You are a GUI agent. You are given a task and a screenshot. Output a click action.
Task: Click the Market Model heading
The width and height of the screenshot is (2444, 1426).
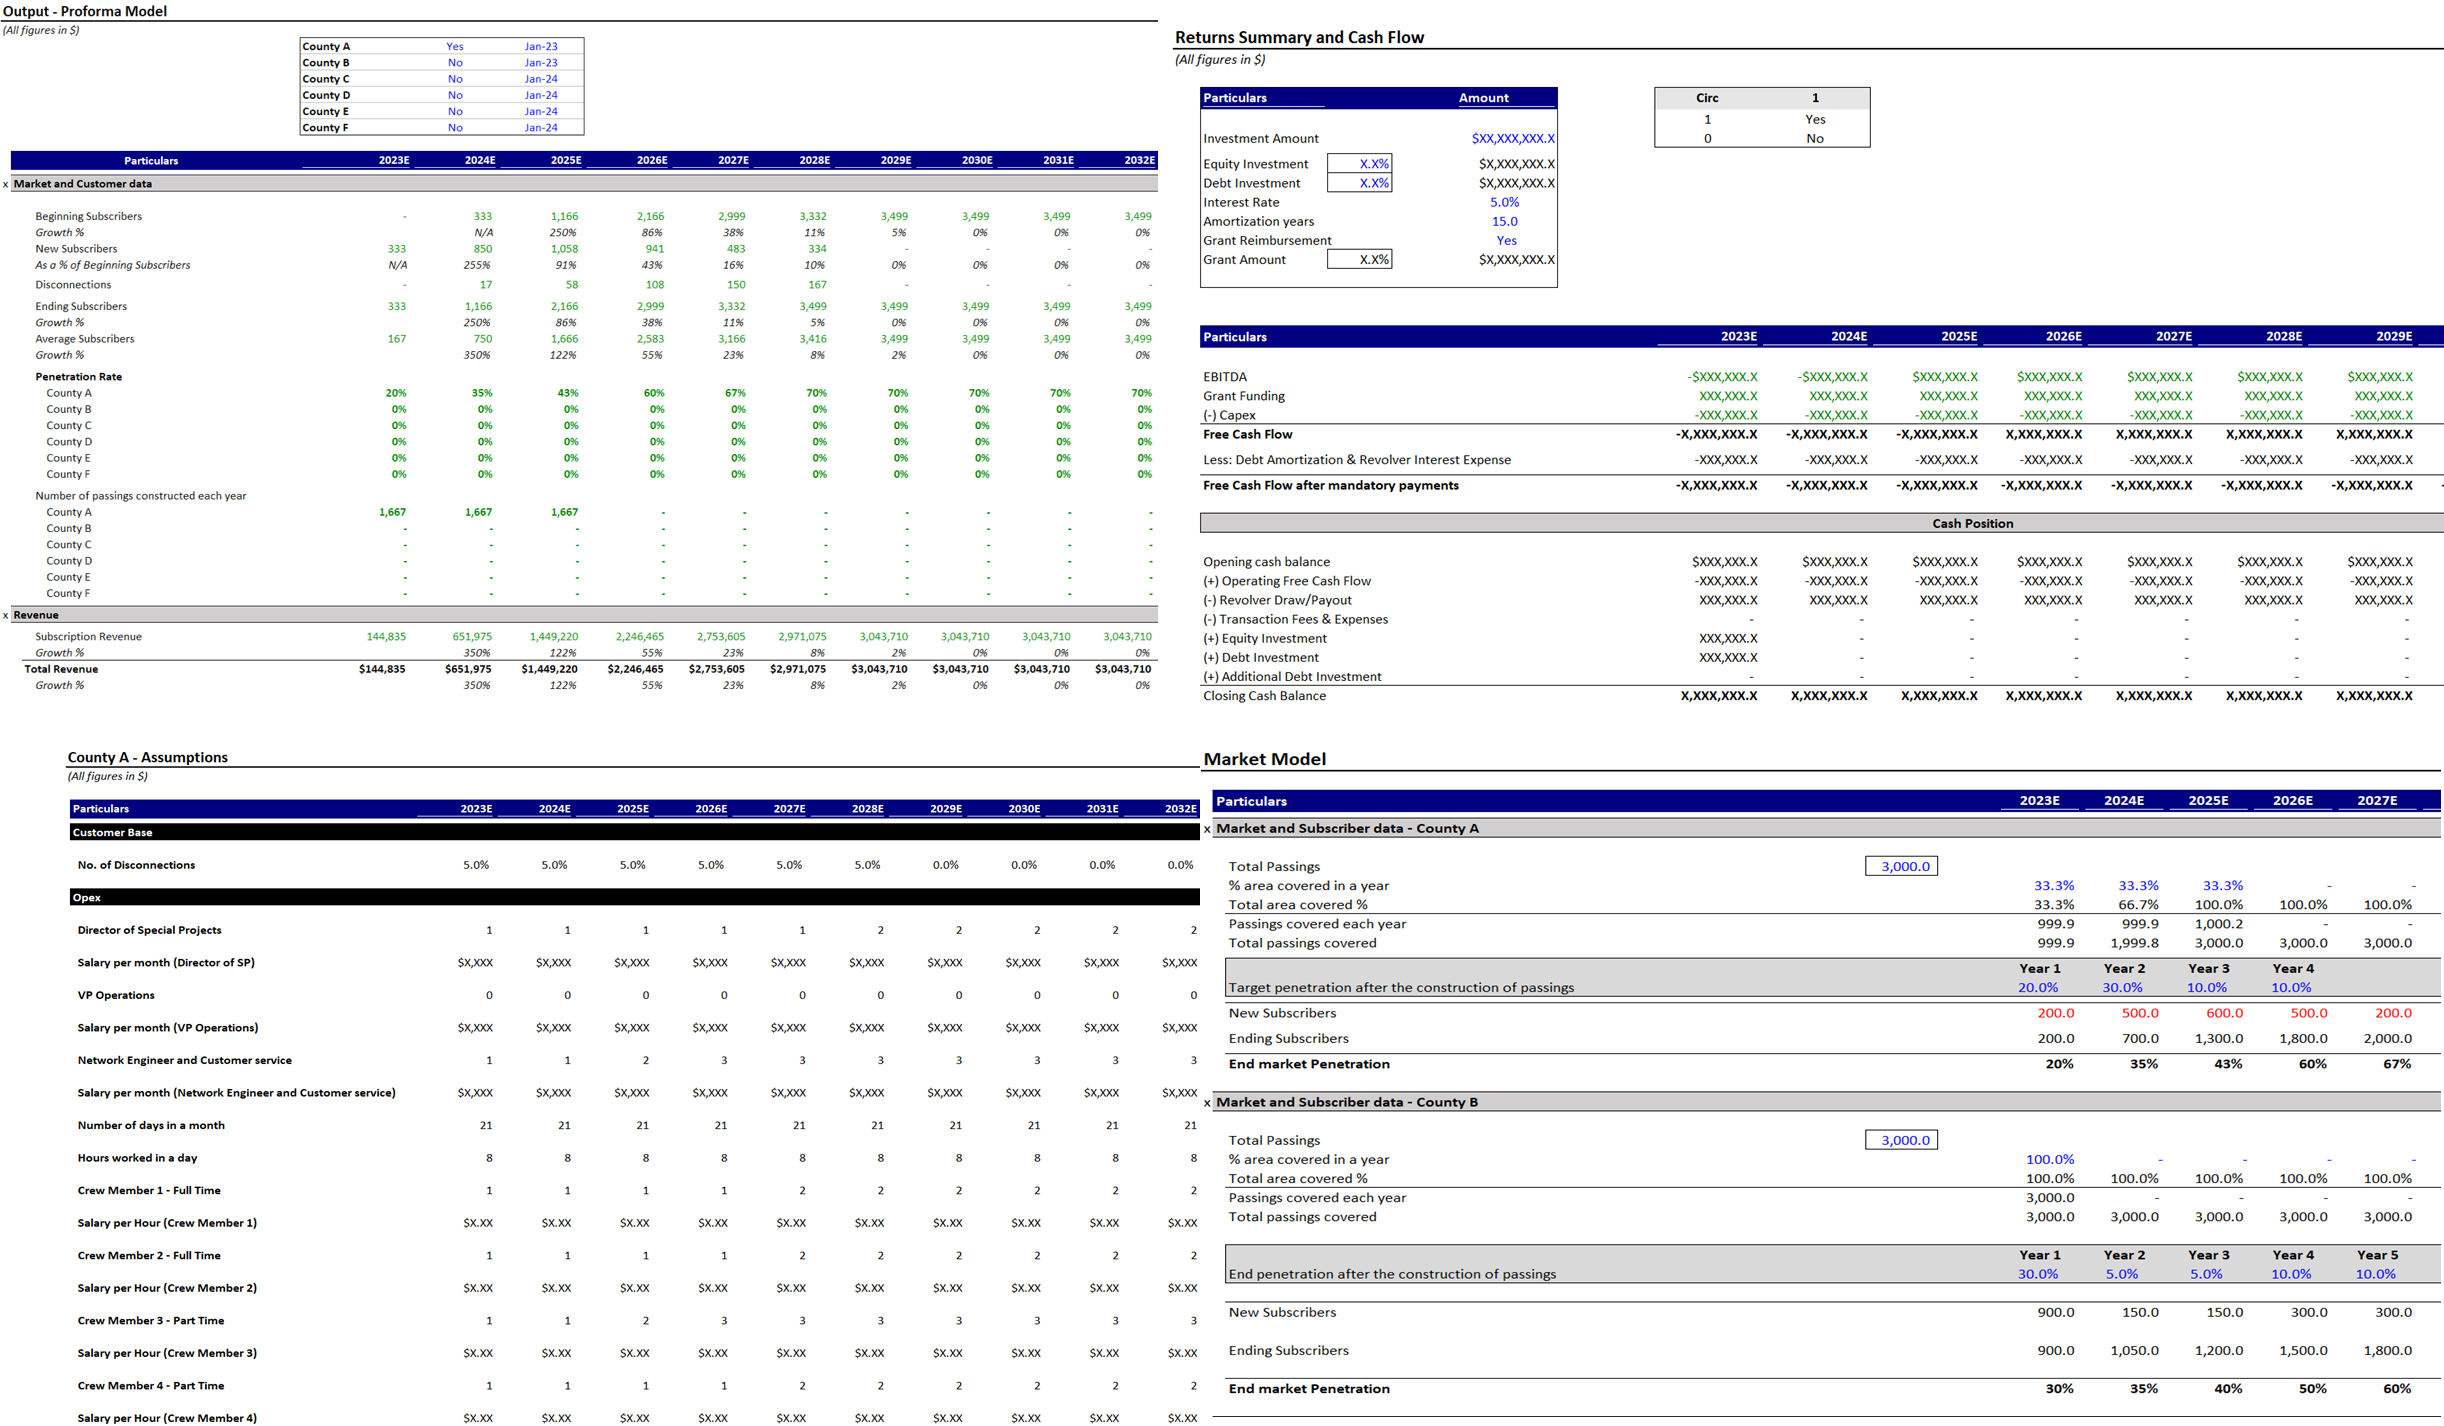[x=1264, y=760]
